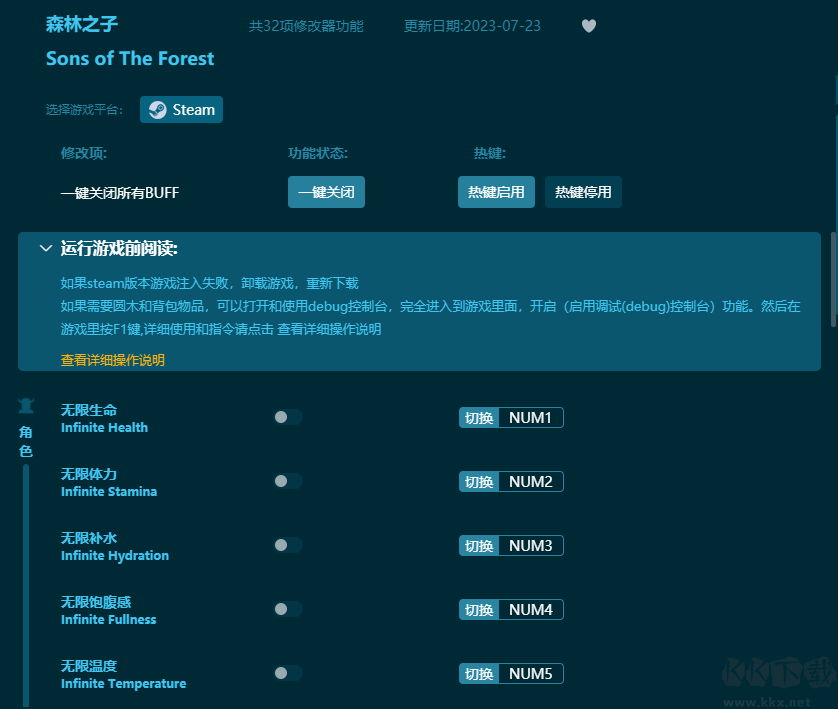The height and width of the screenshot is (709, 838).
Task: Click the 一键关闭 button
Action: pos(326,192)
